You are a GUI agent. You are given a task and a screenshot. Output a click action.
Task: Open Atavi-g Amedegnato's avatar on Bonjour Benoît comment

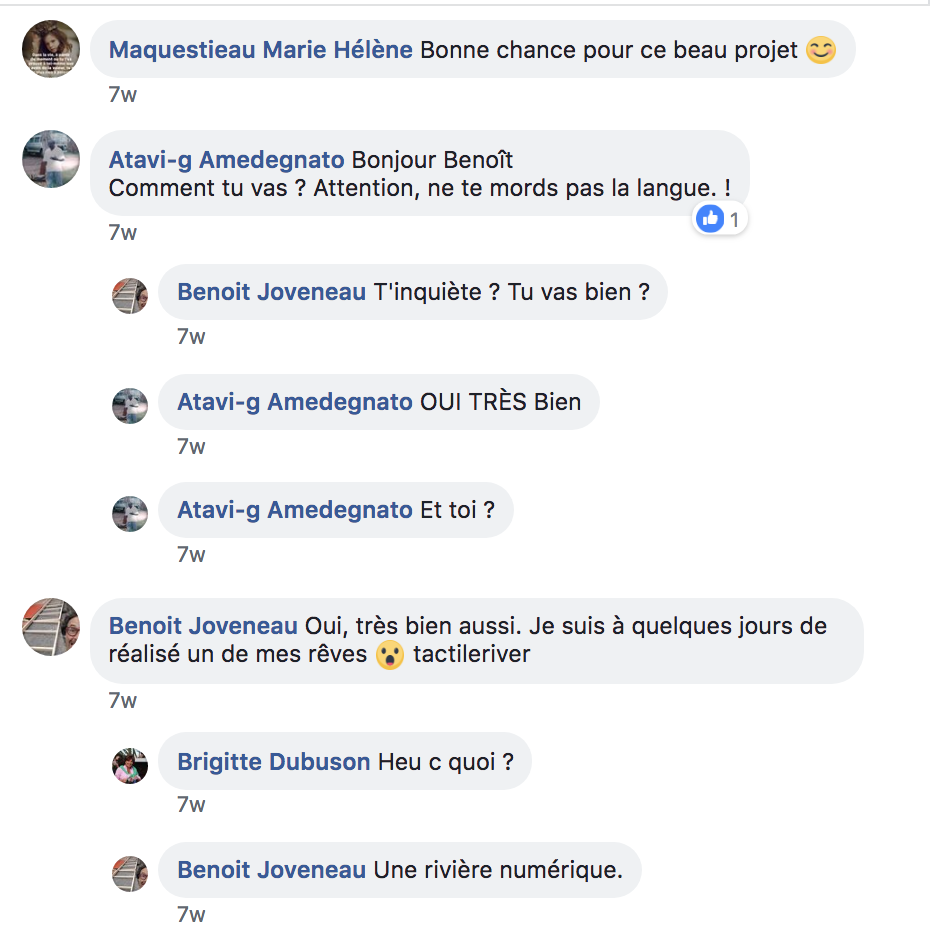point(51,159)
